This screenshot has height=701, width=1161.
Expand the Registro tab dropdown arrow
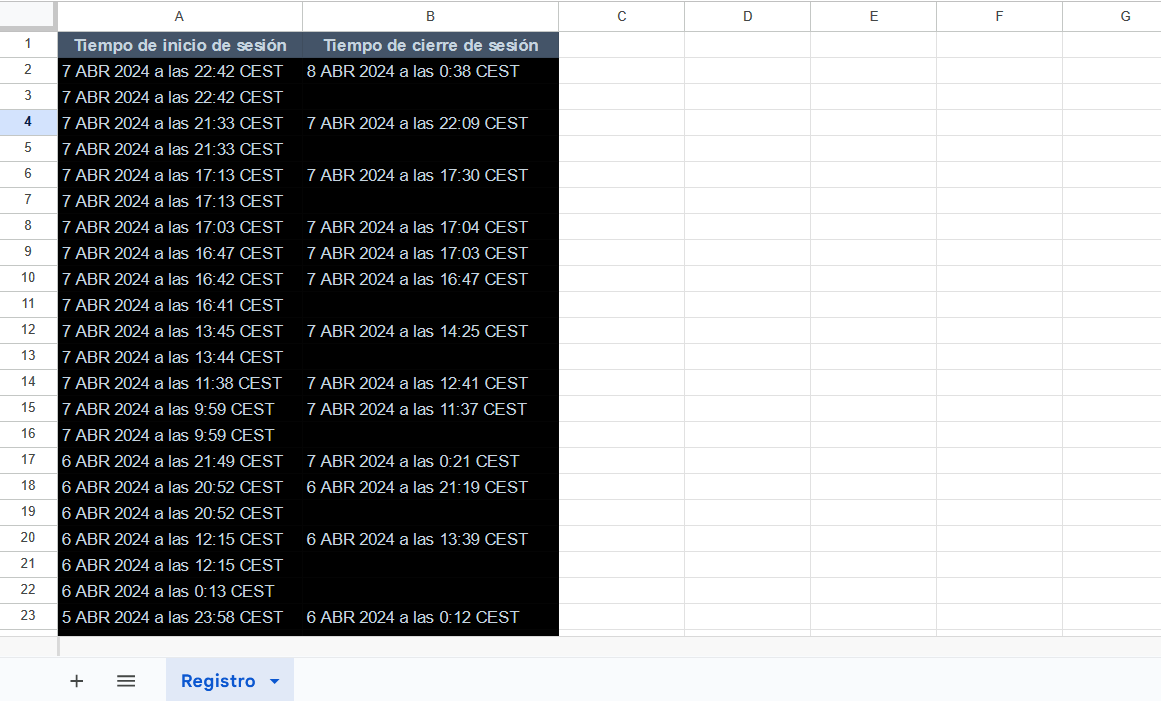(x=275, y=681)
